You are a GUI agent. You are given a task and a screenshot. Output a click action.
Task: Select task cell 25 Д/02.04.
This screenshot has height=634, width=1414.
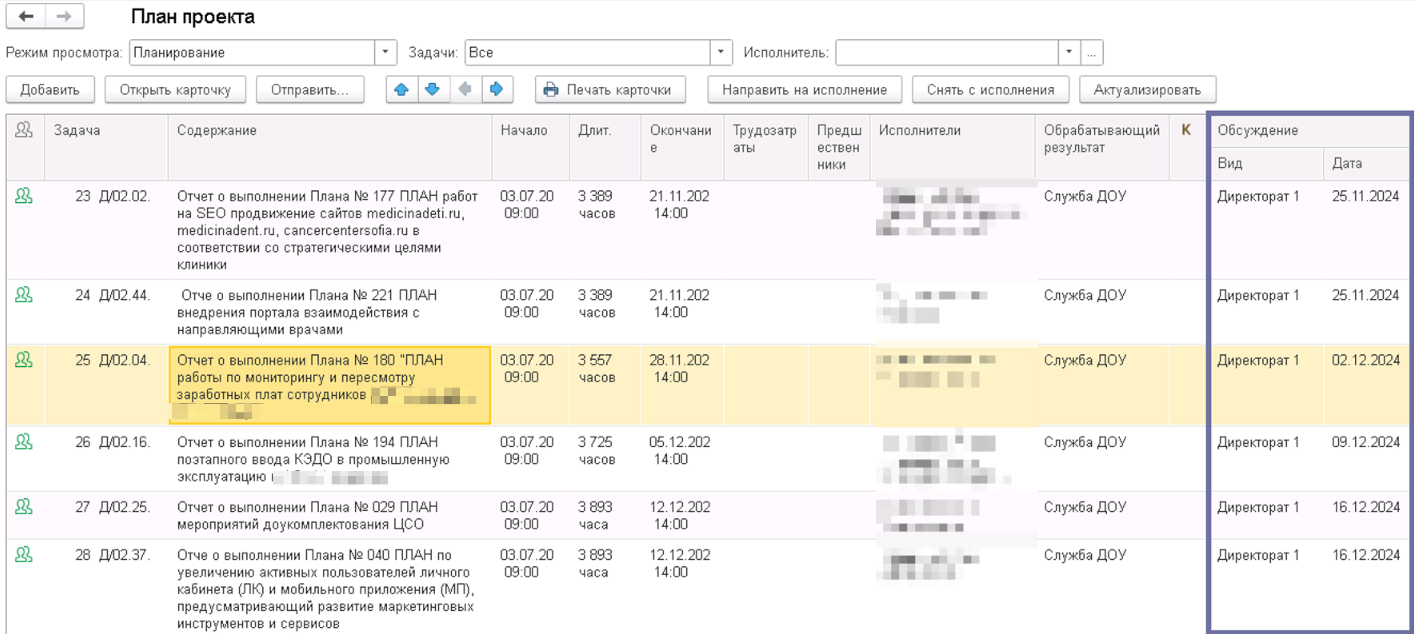(x=106, y=385)
